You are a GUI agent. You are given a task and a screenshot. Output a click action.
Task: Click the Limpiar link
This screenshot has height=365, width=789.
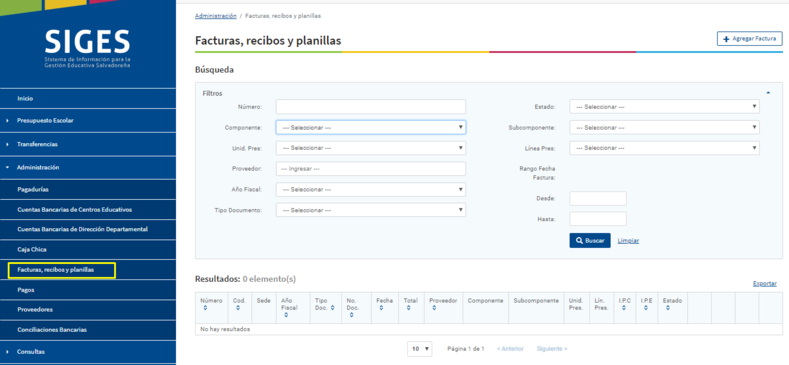point(628,241)
